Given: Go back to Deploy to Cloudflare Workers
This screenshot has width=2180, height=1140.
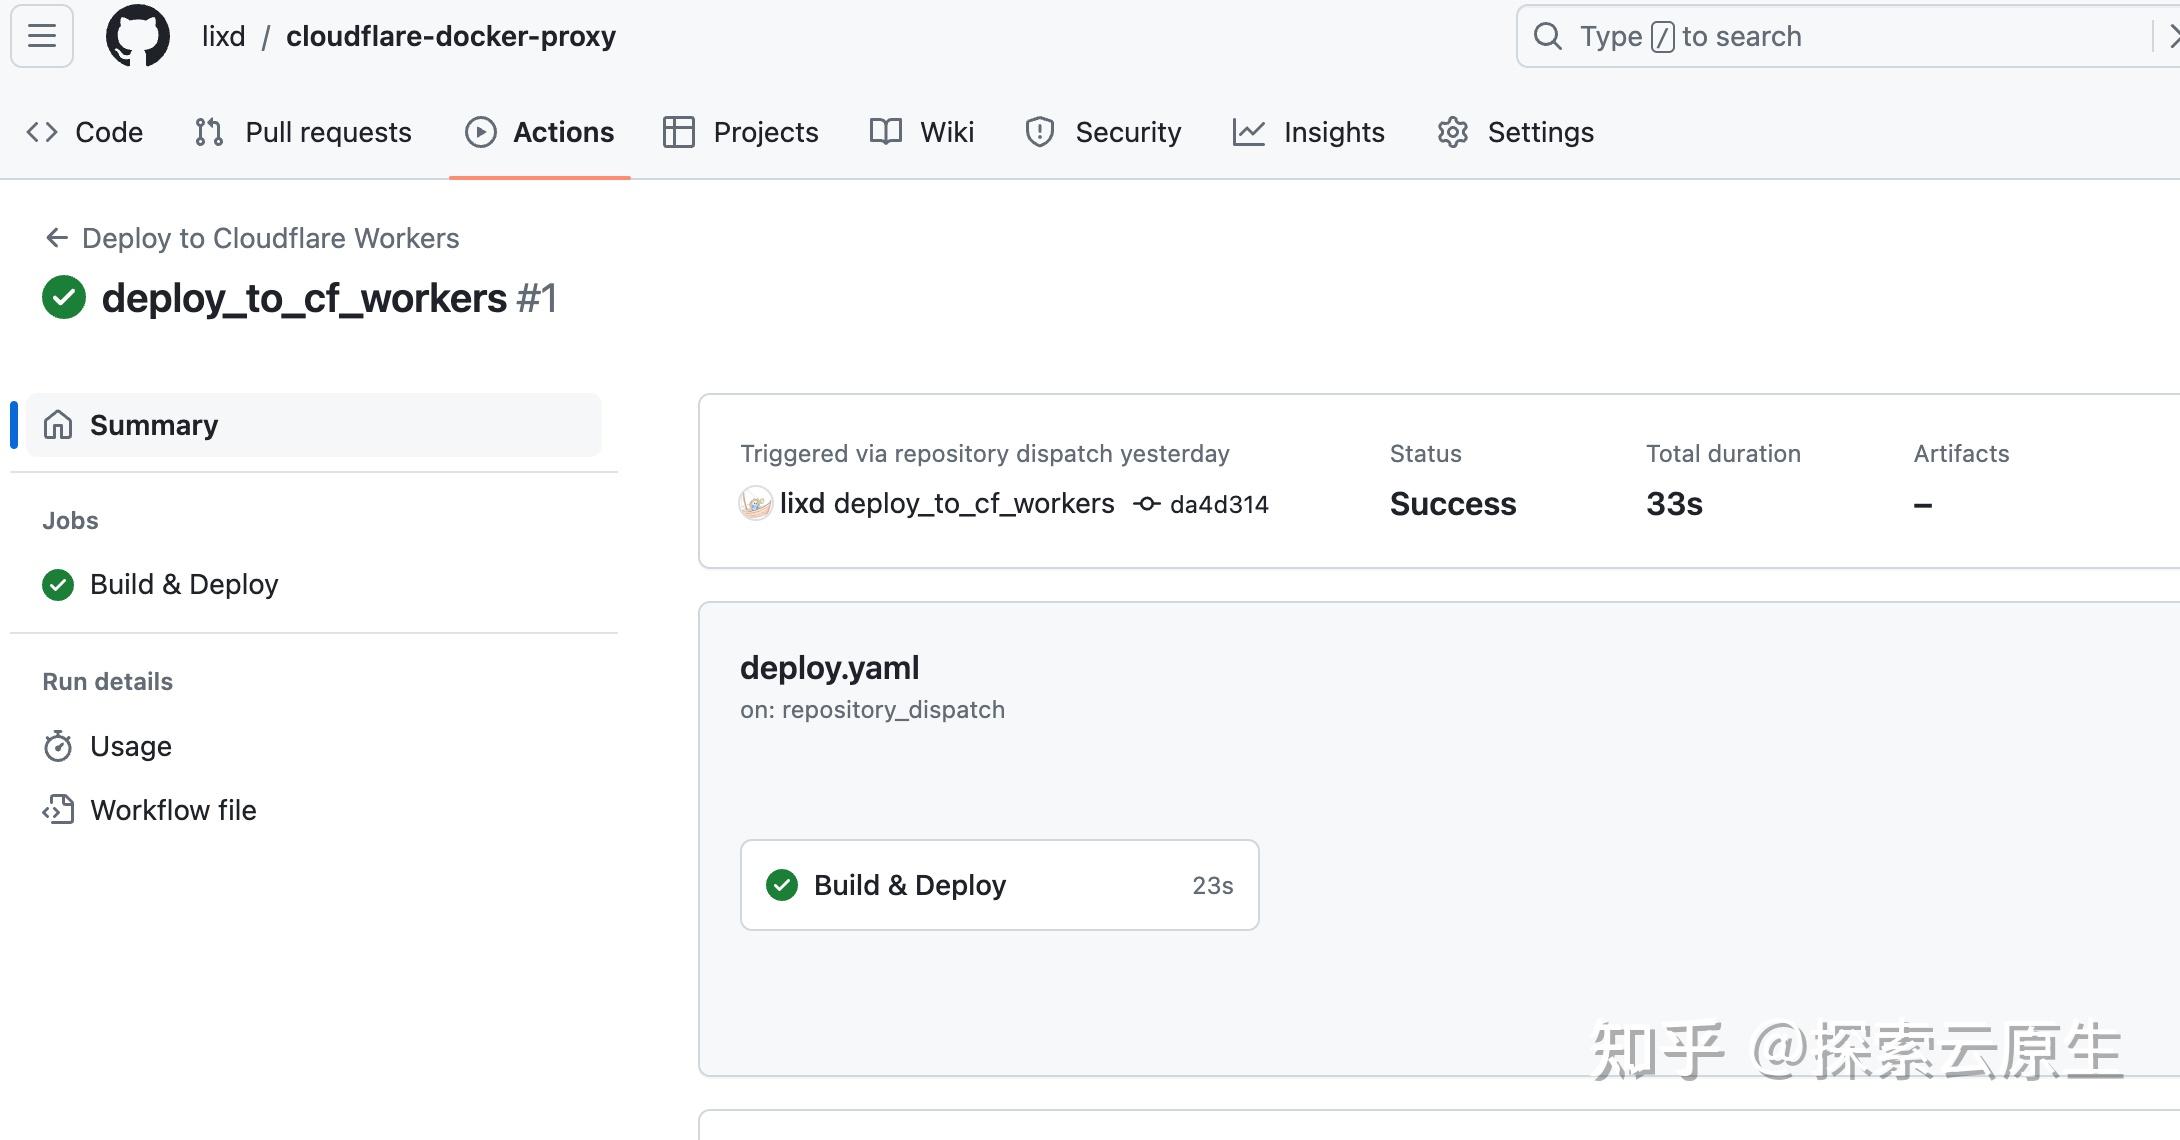Looking at the screenshot, I should 270,238.
